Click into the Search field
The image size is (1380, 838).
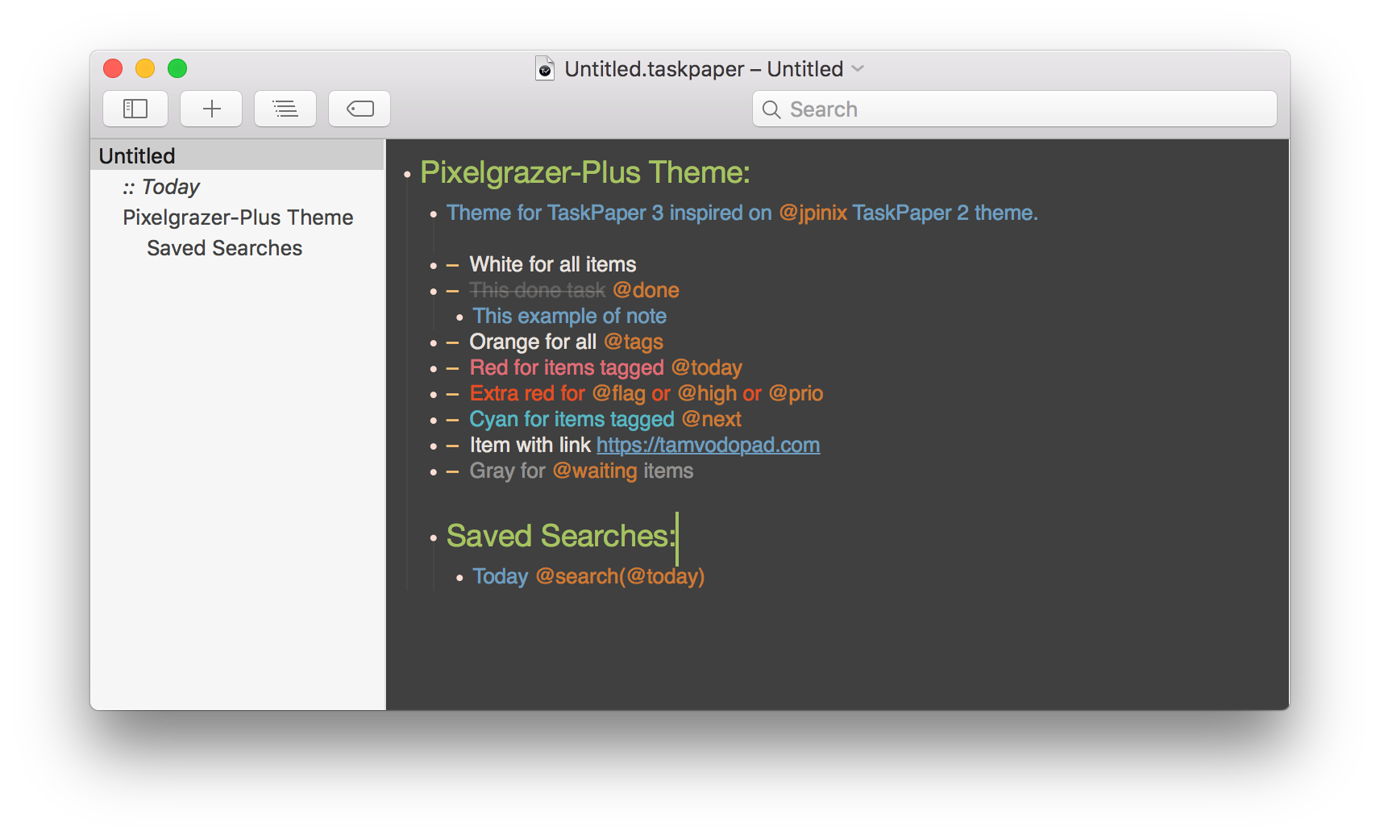[x=1014, y=109]
